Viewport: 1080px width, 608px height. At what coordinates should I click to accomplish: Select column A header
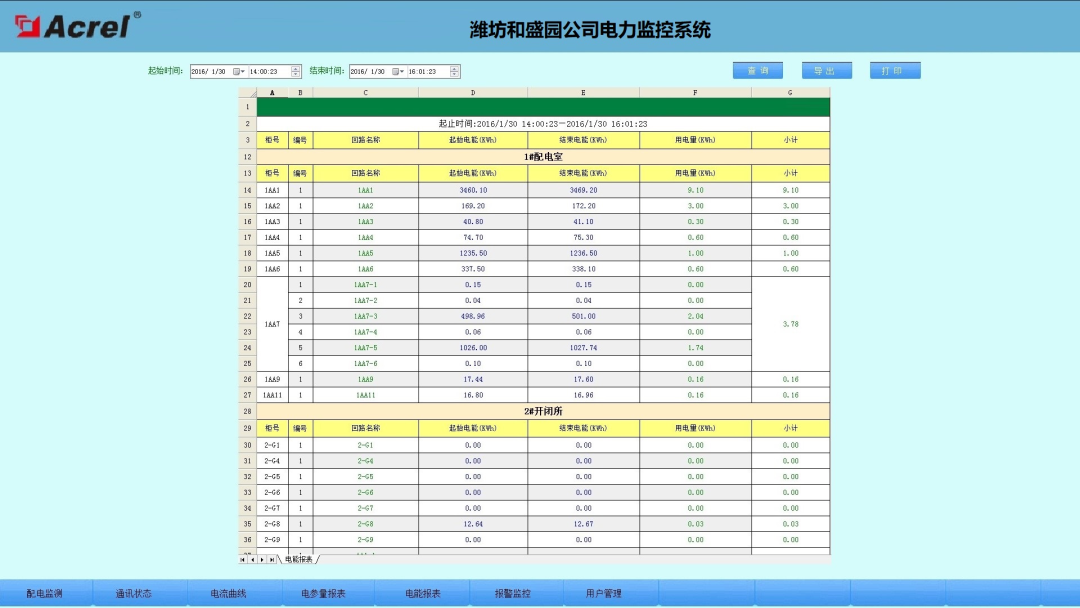pyautogui.click(x=272, y=93)
